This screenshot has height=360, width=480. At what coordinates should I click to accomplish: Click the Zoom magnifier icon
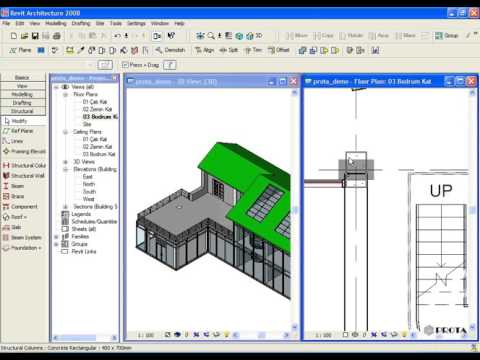tap(211, 36)
